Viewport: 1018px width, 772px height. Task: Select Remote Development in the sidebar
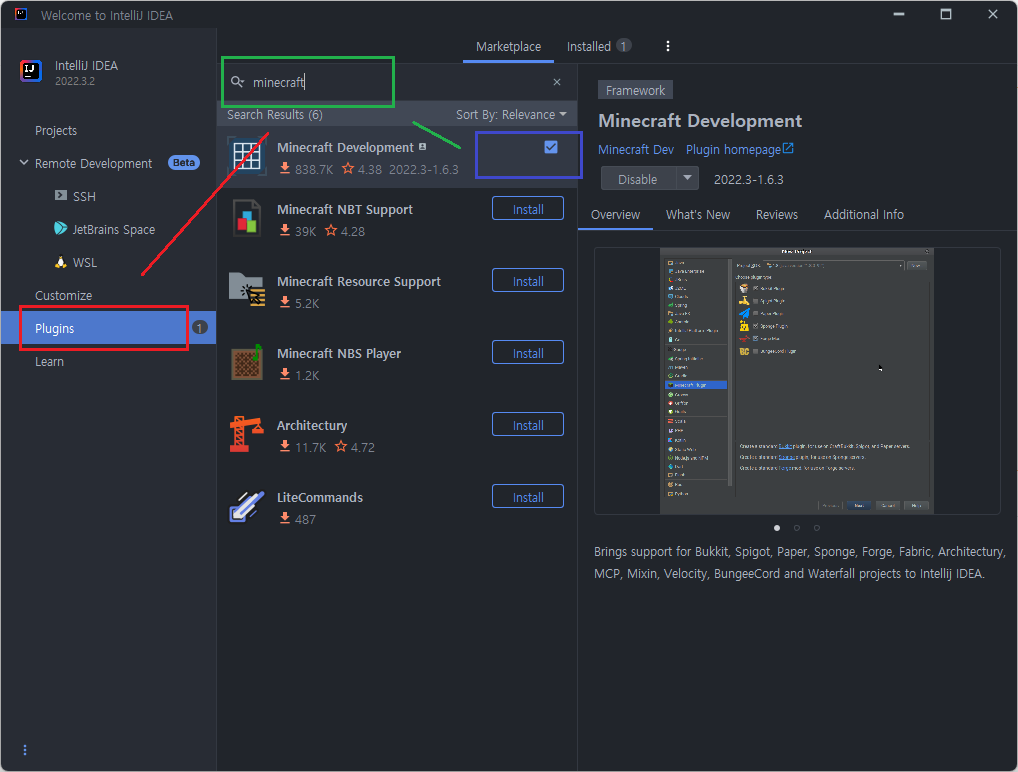click(x=93, y=163)
